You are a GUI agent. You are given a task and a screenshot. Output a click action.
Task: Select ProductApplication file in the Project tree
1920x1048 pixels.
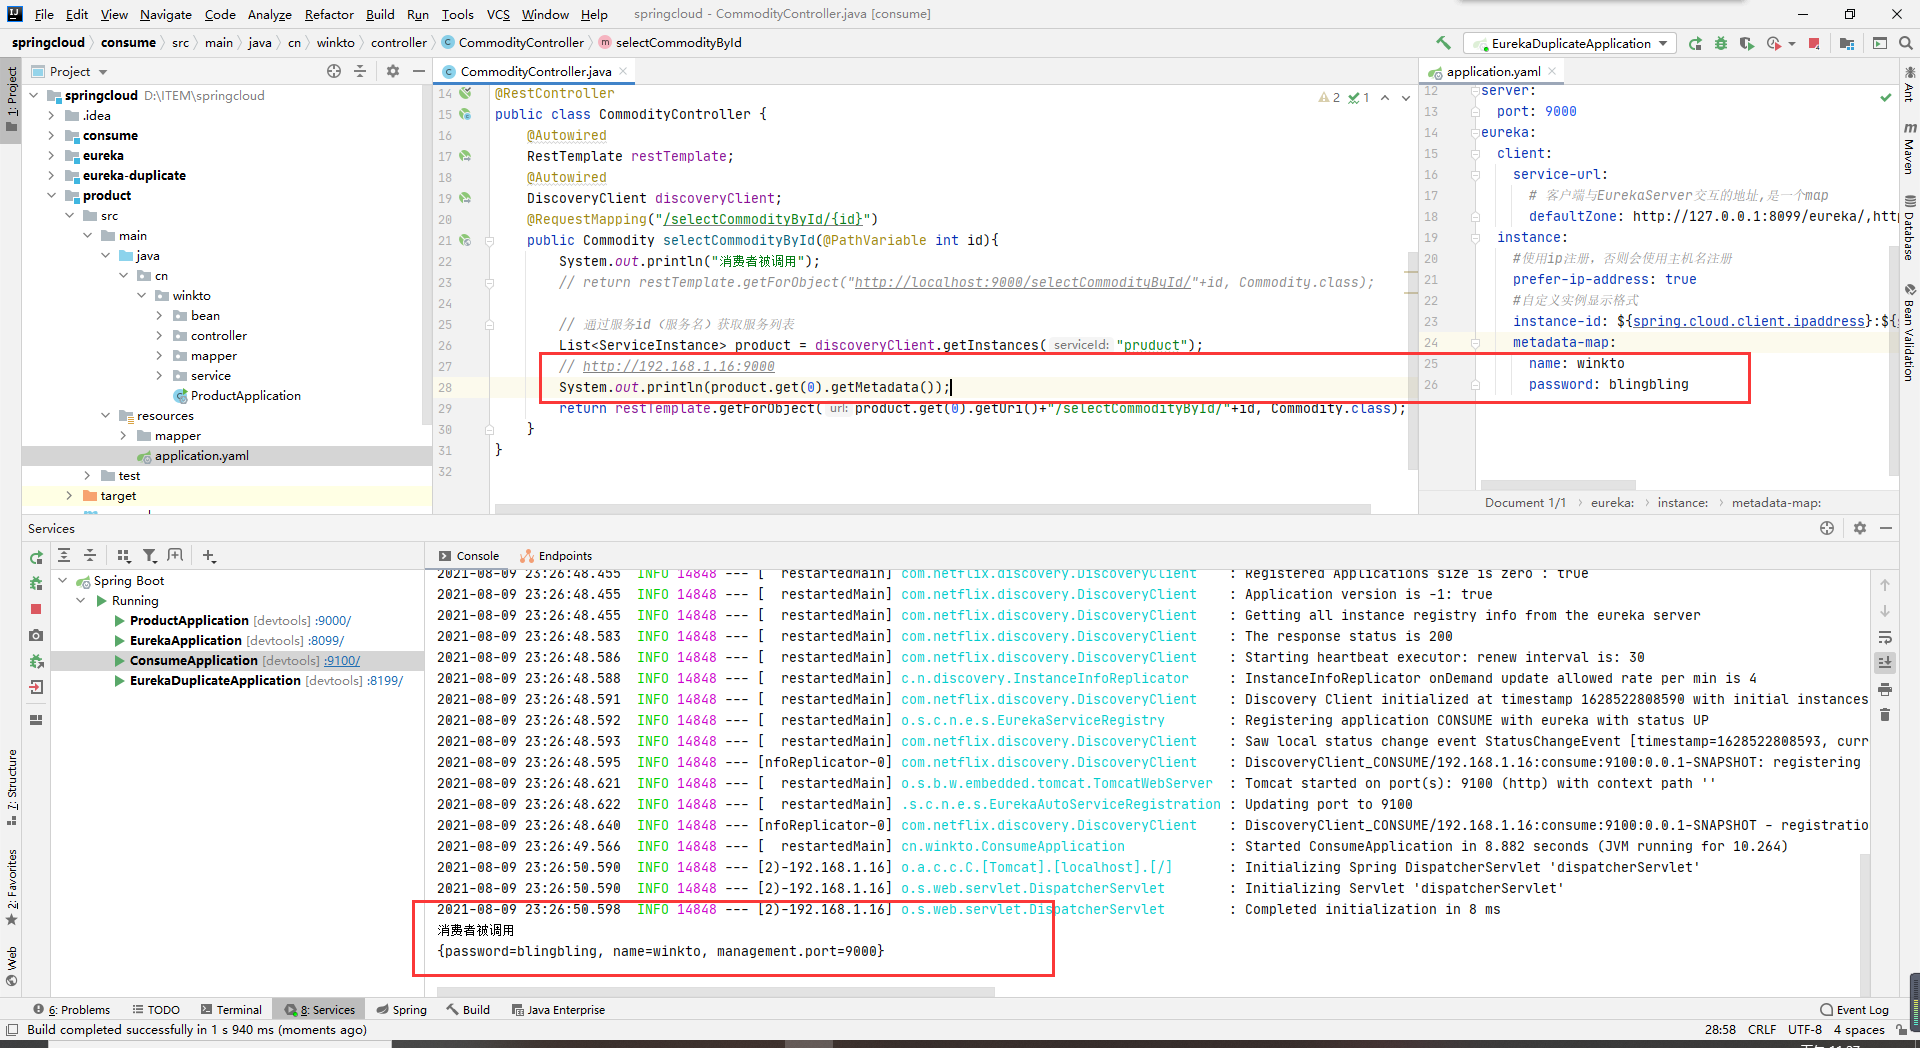point(246,395)
